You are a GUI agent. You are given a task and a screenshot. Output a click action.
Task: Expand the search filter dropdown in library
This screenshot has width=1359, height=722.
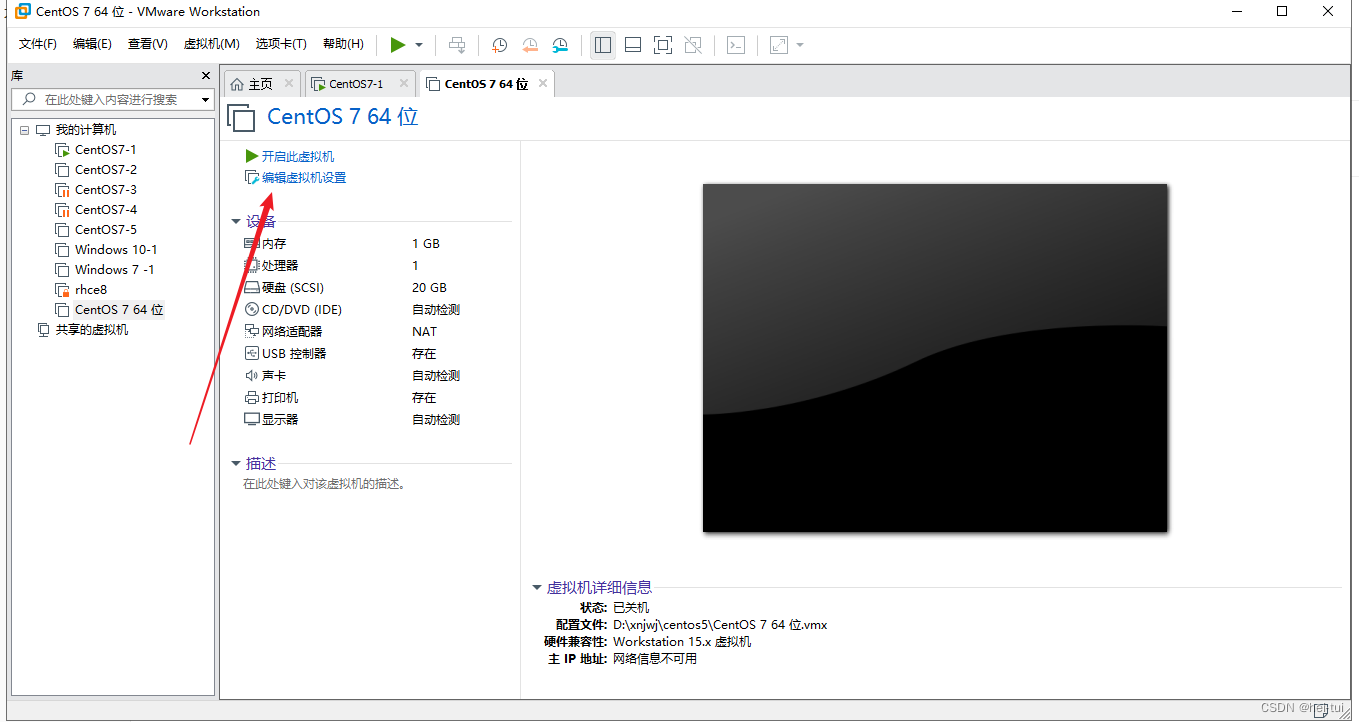(x=205, y=99)
